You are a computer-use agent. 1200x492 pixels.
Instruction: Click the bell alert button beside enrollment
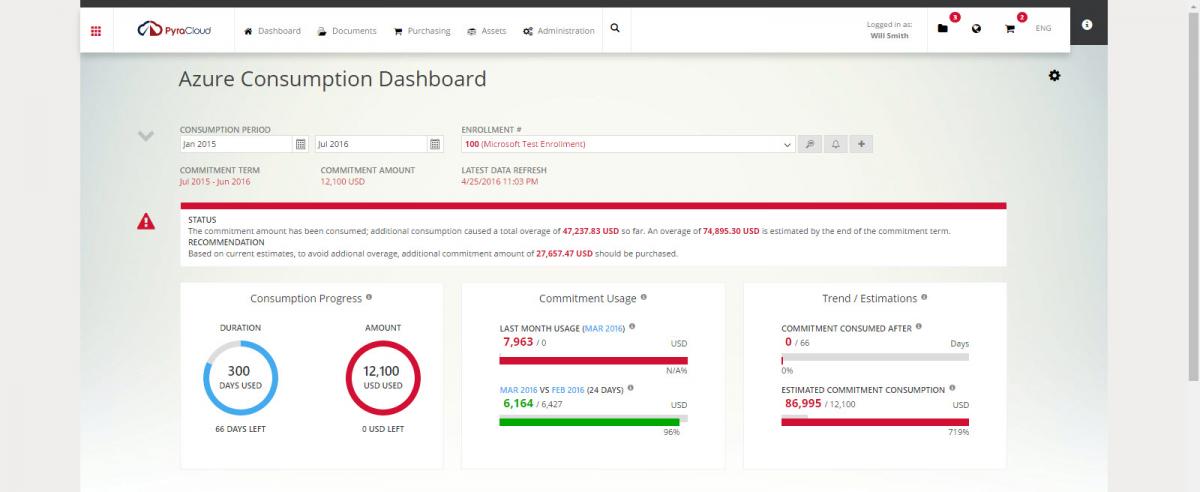tap(836, 144)
